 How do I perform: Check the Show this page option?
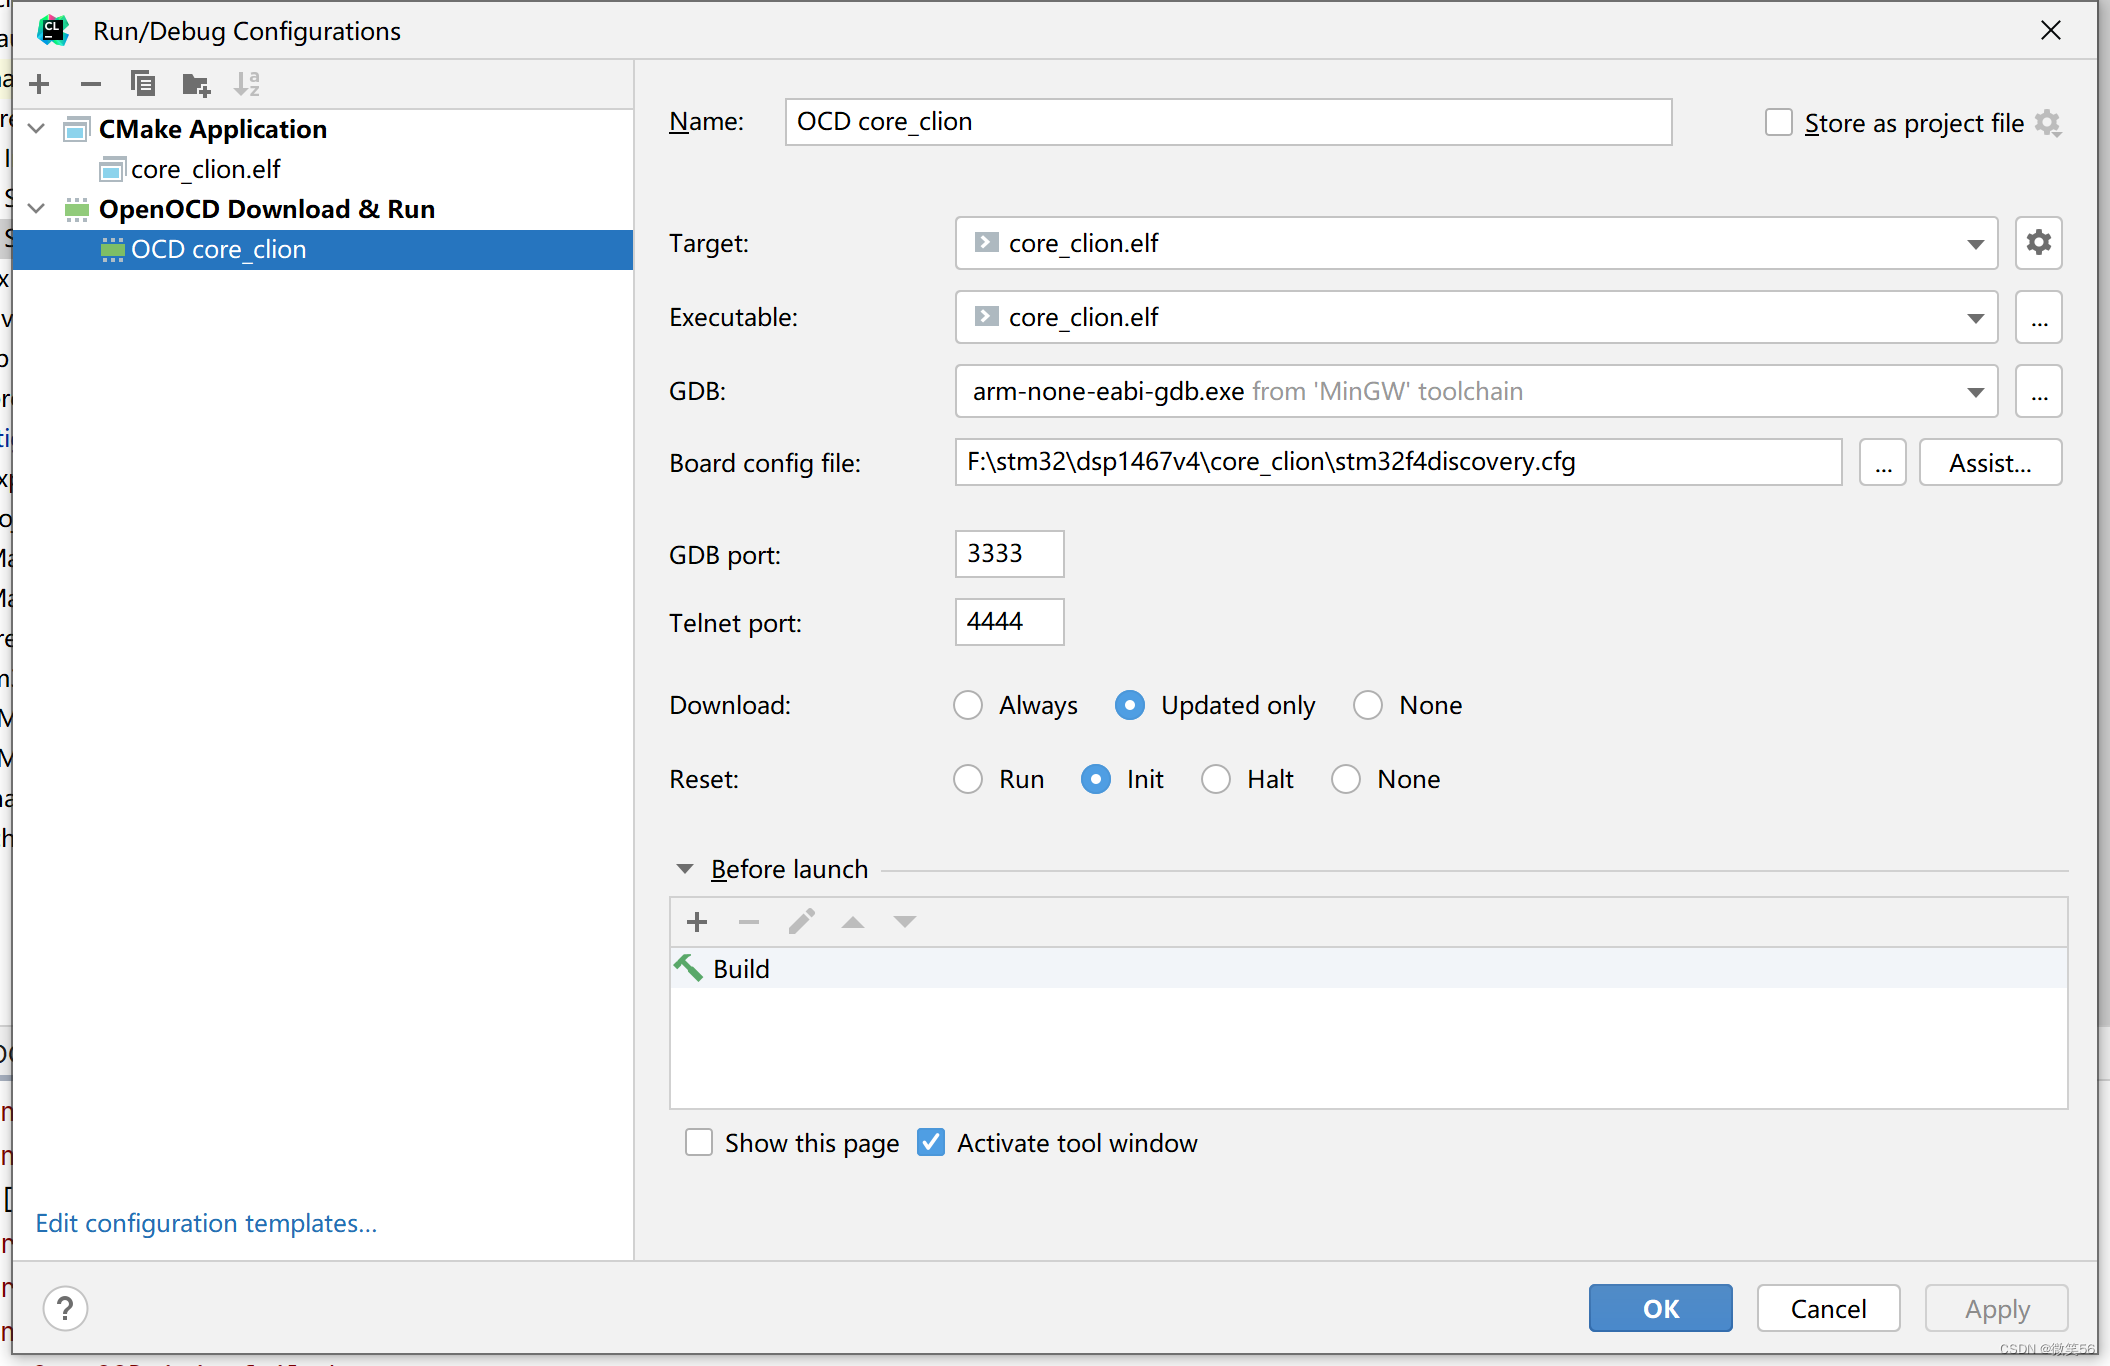point(698,1142)
